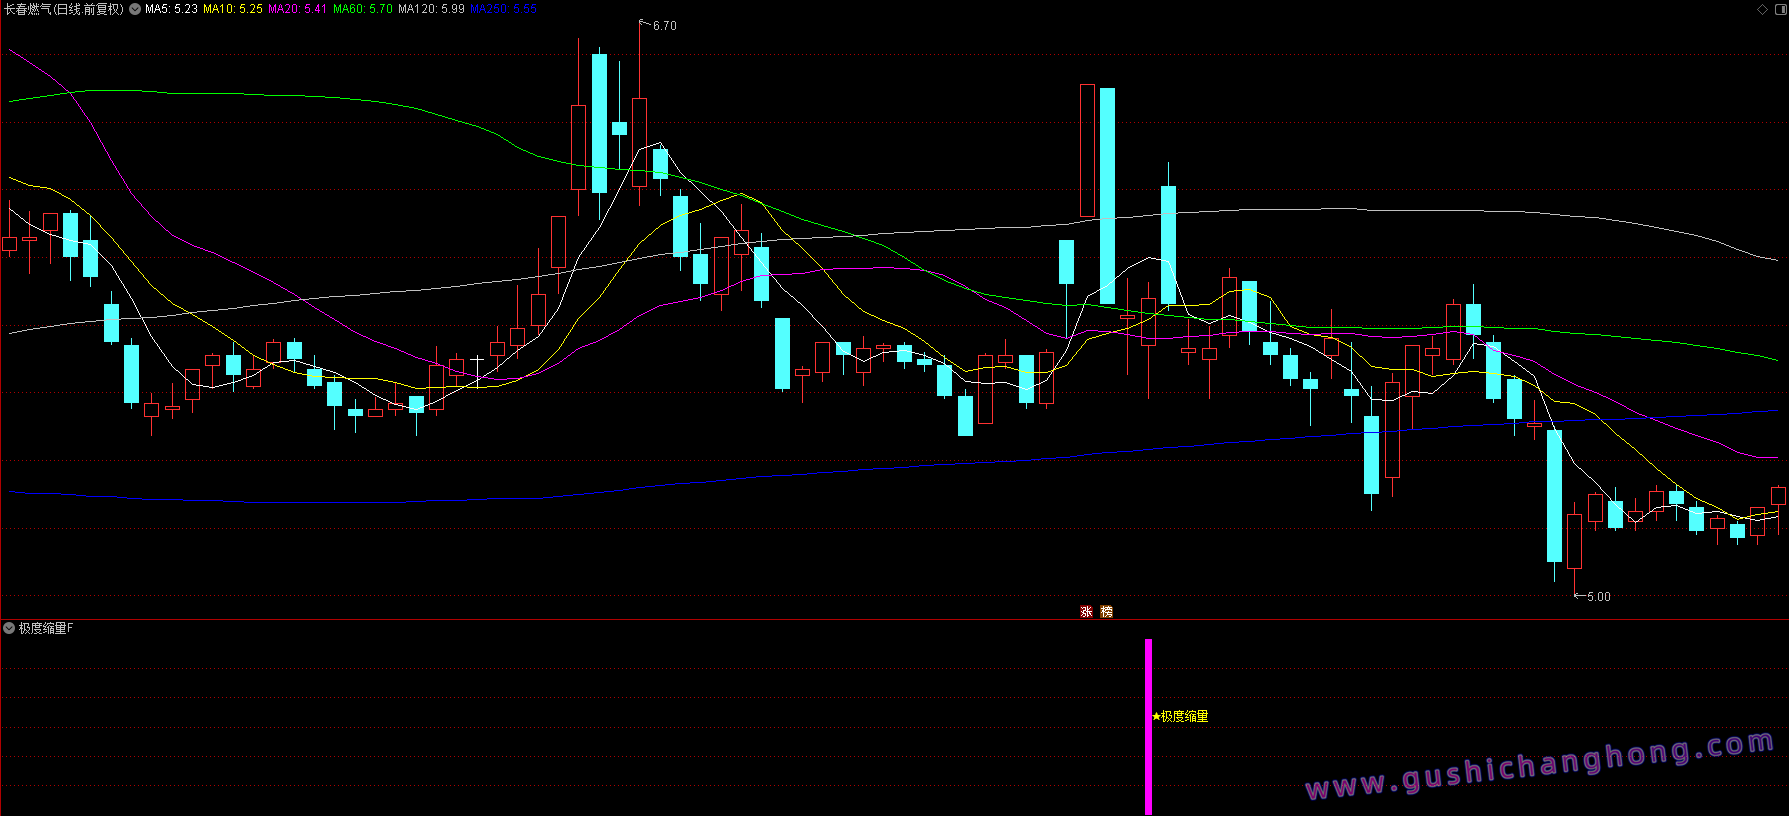The width and height of the screenshot is (1789, 816).
Task: Click the 6.70 high price label
Action: click(664, 26)
